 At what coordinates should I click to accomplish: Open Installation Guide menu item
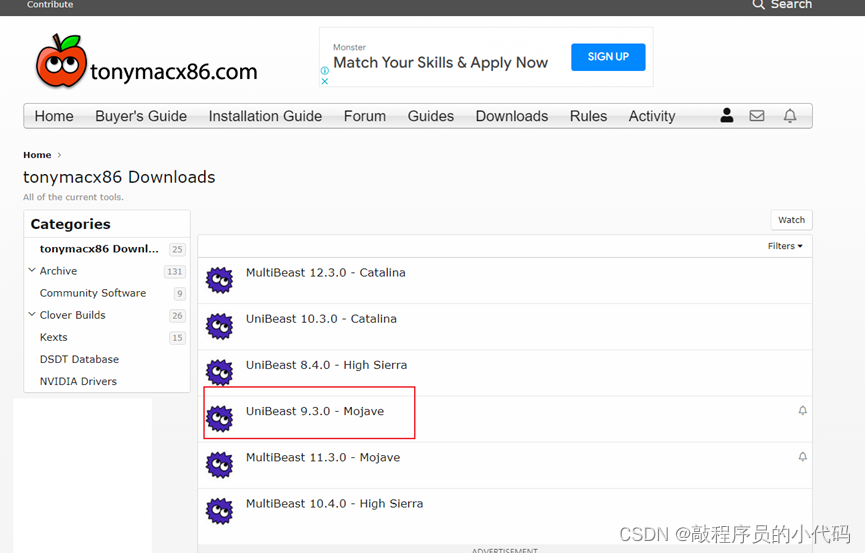[265, 116]
